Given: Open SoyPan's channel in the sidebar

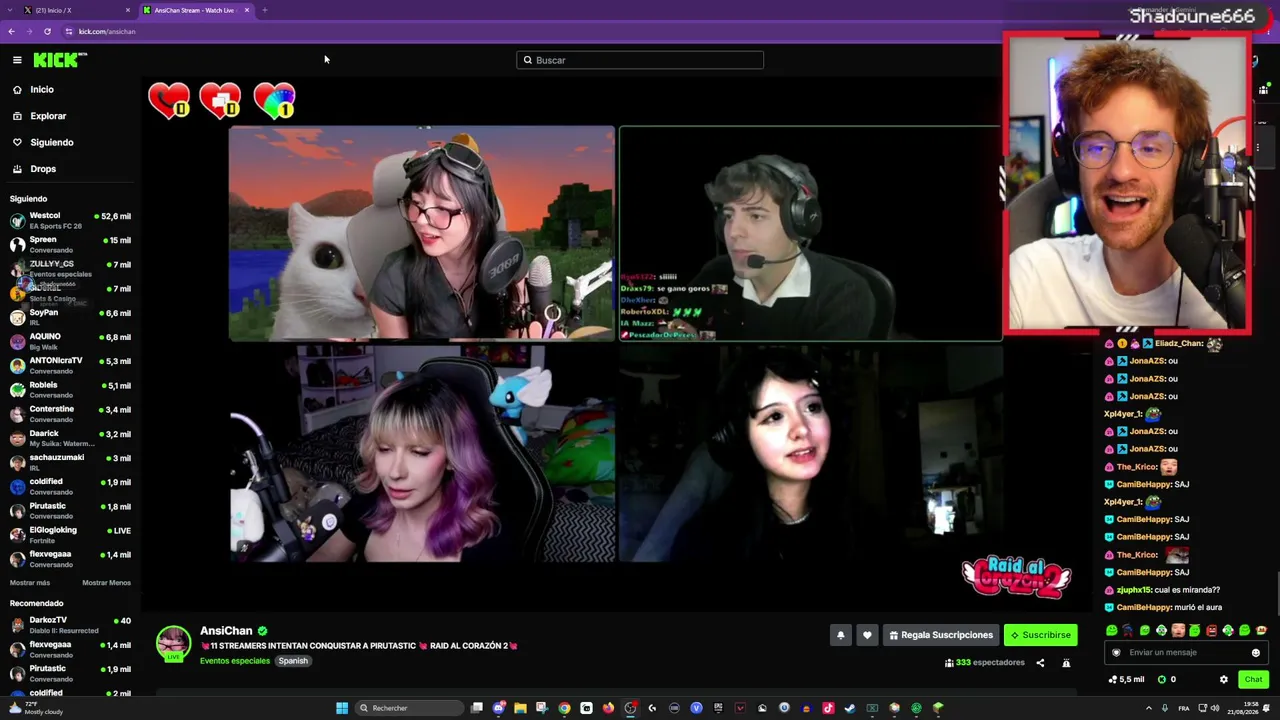Looking at the screenshot, I should pyautogui.click(x=70, y=317).
